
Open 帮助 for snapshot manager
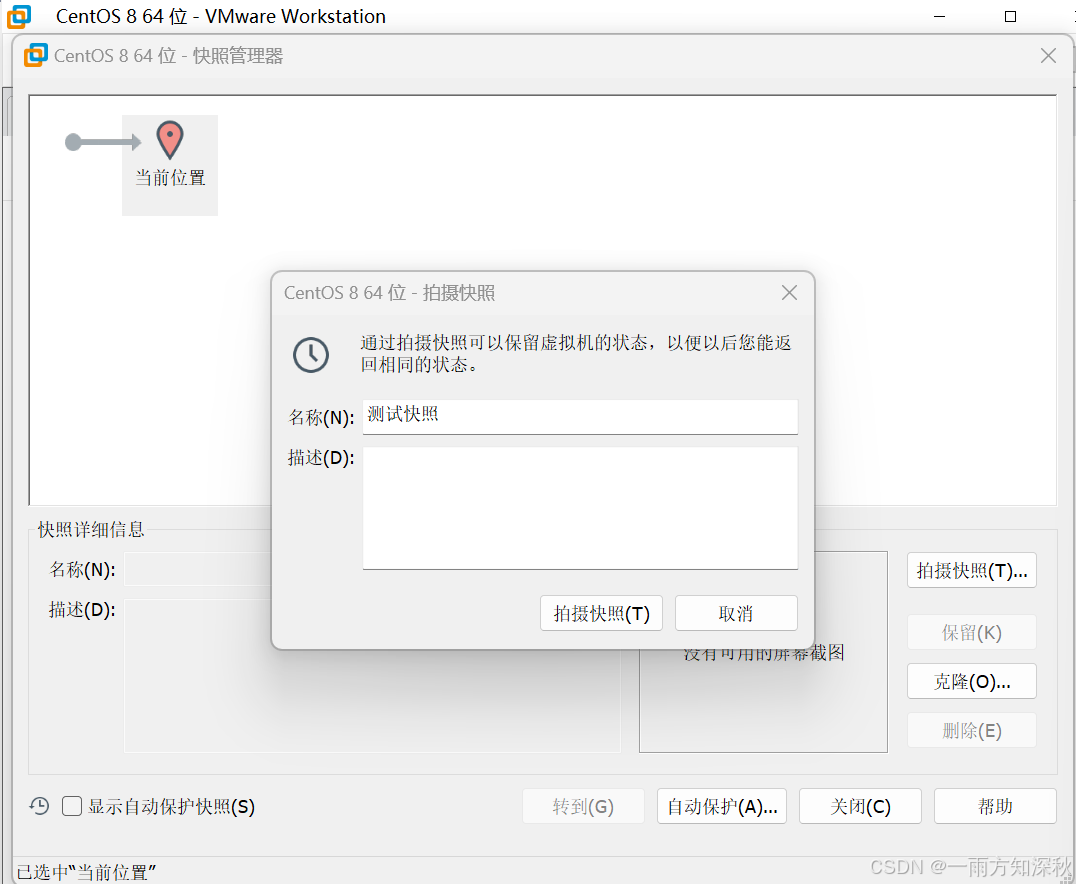pos(995,806)
